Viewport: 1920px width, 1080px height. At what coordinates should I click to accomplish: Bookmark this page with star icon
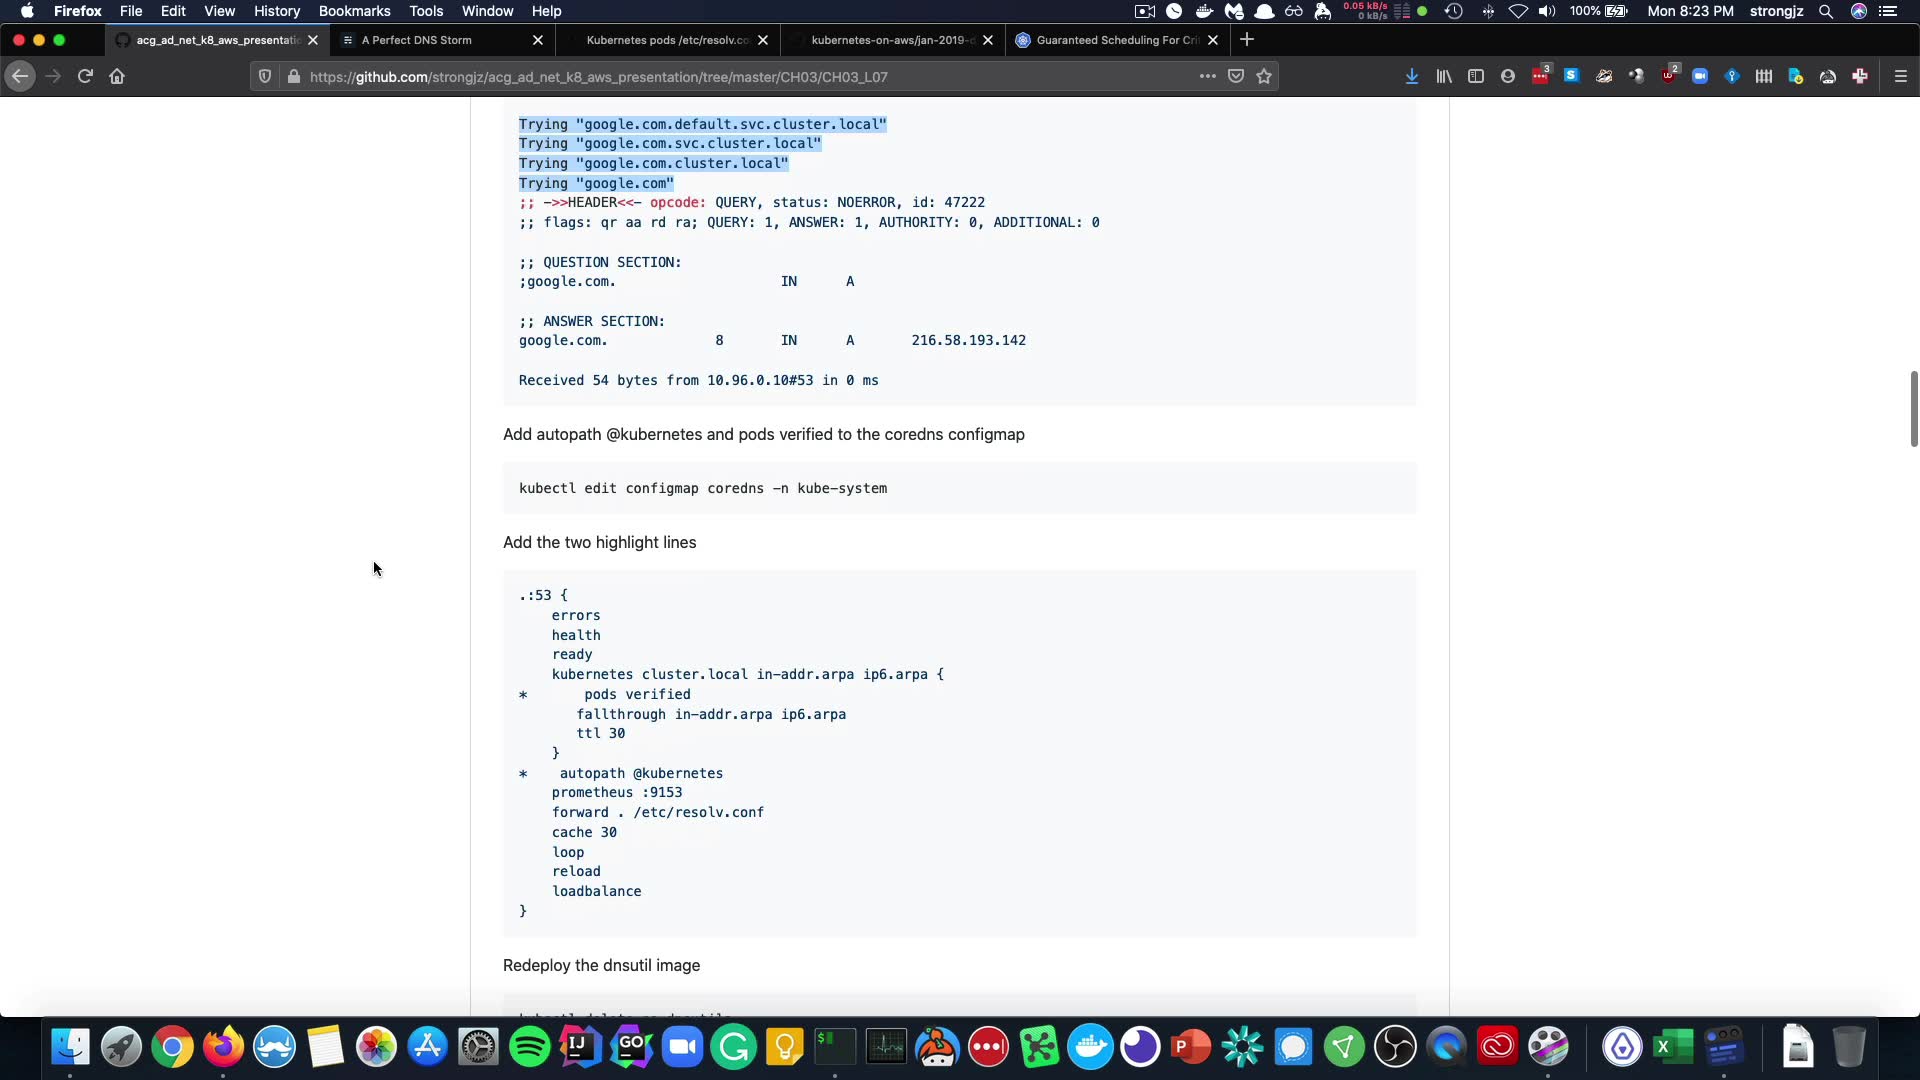pos(1264,76)
